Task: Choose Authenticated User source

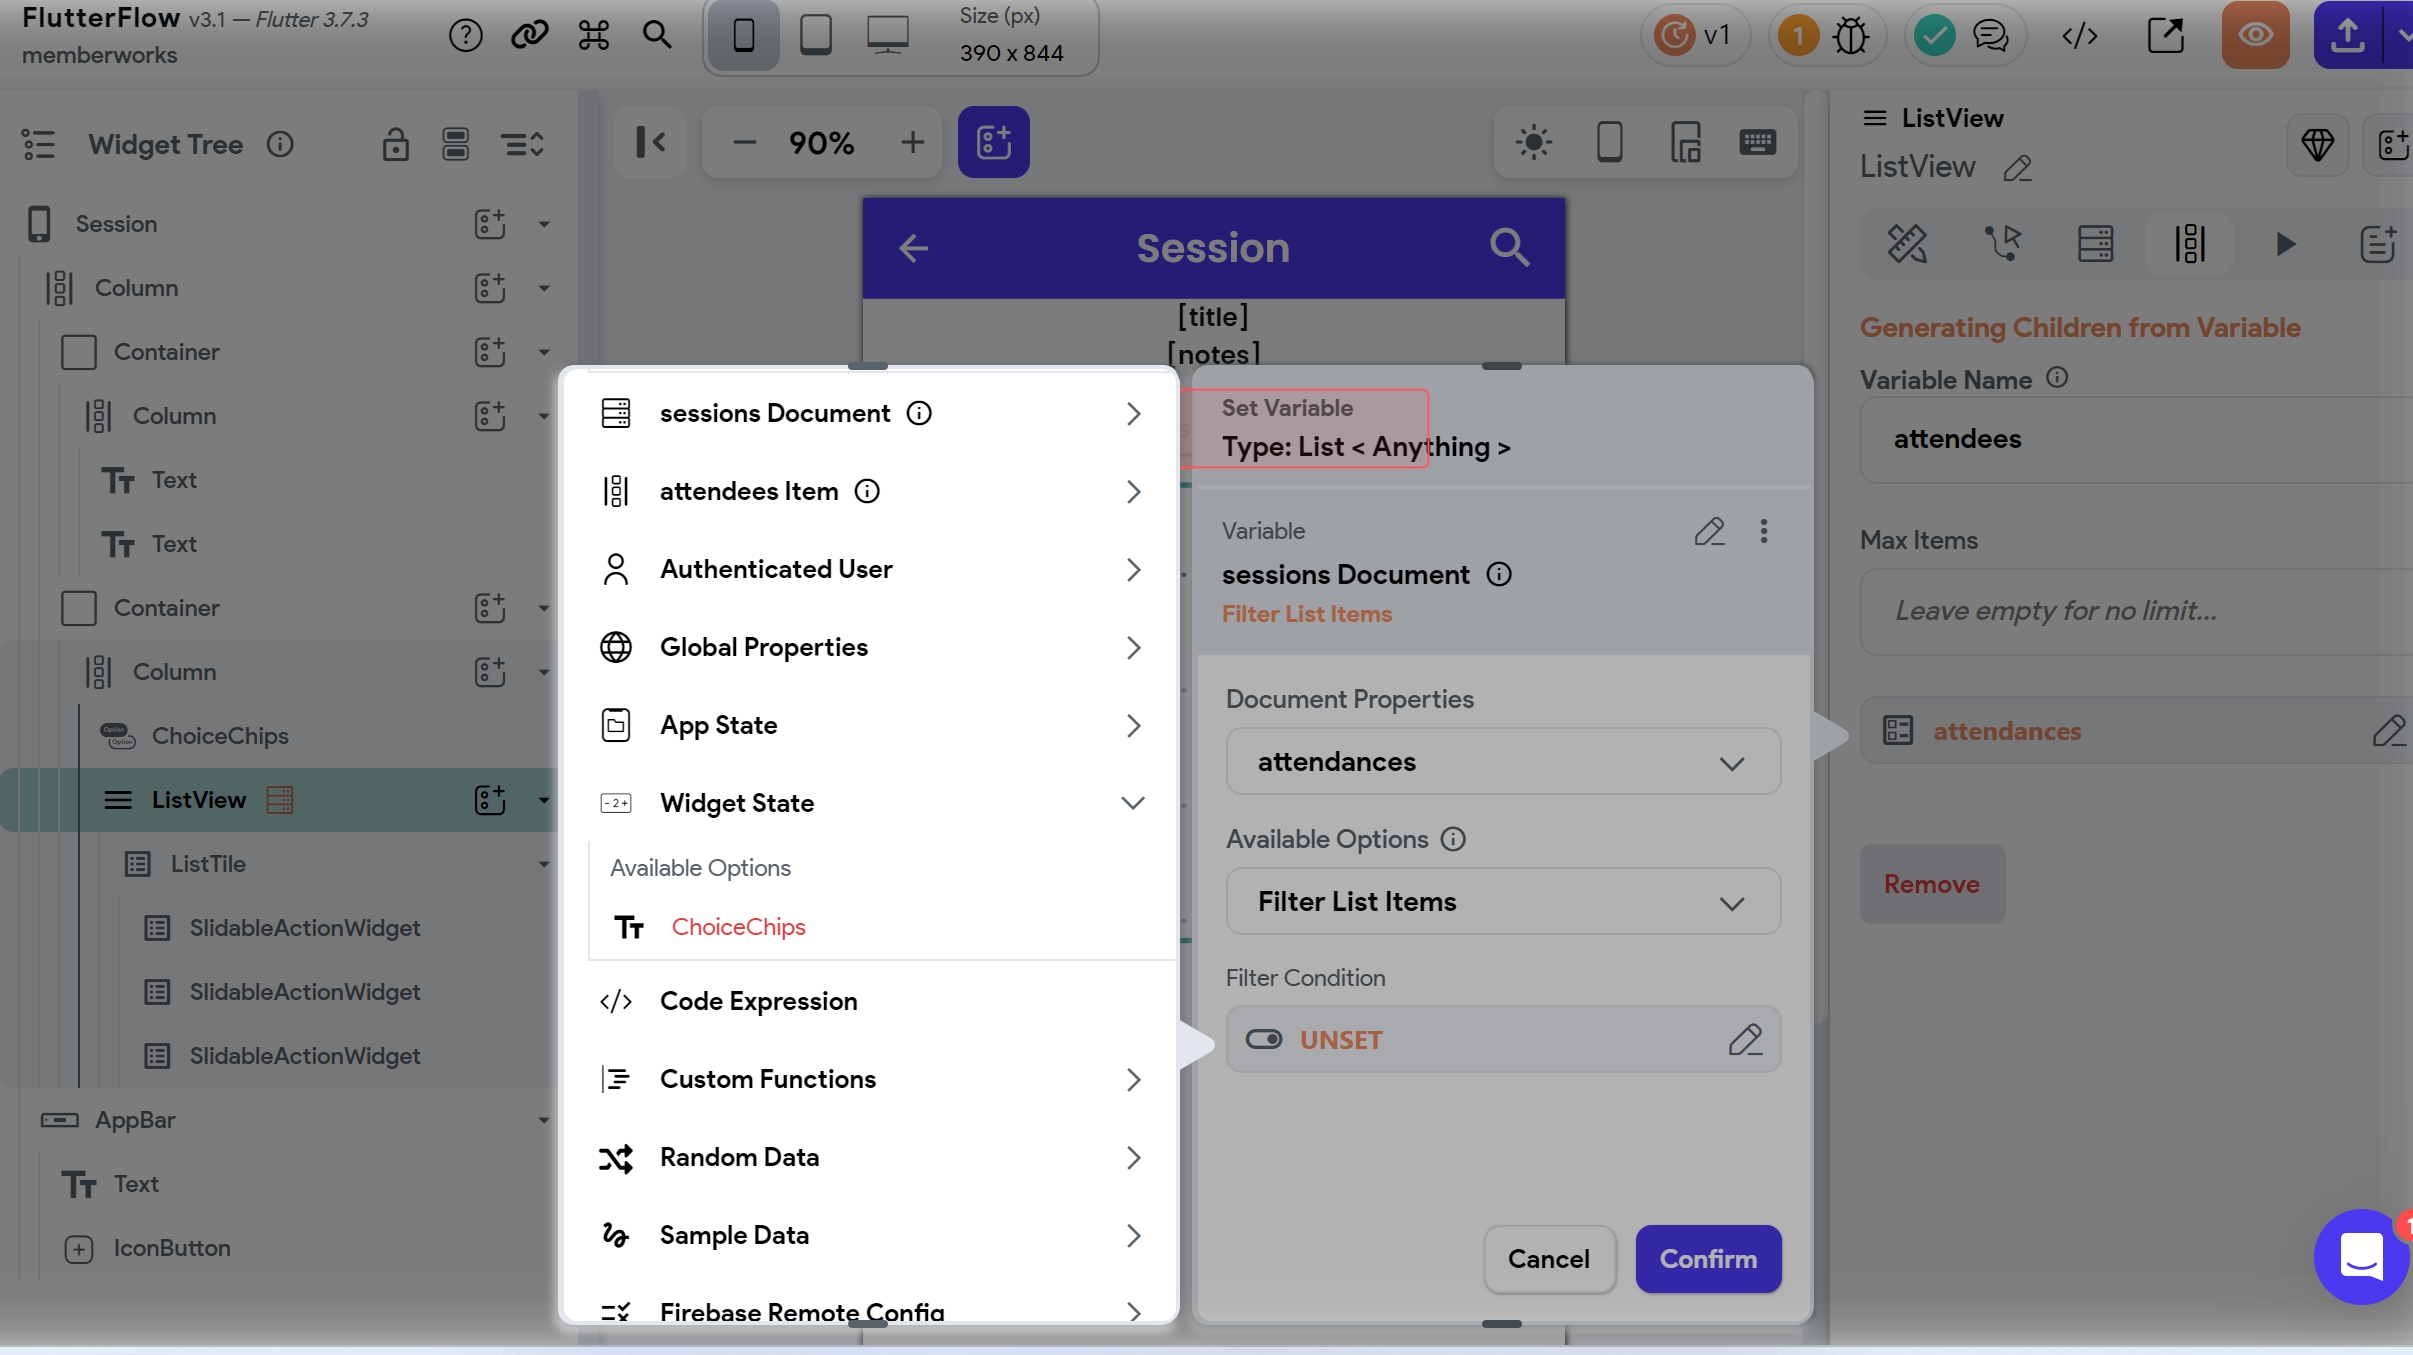Action: 870,569
